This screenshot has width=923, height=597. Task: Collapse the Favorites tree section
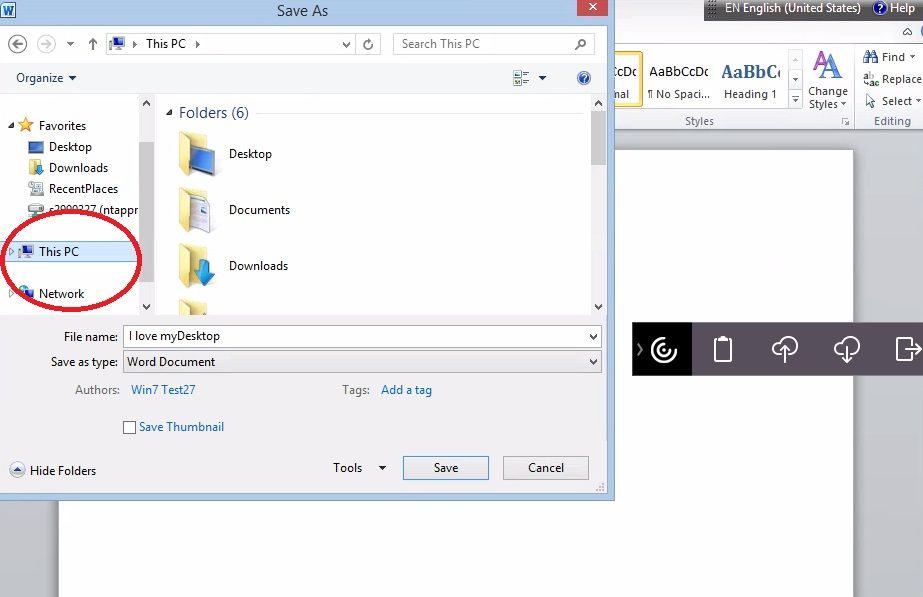click(x=12, y=126)
